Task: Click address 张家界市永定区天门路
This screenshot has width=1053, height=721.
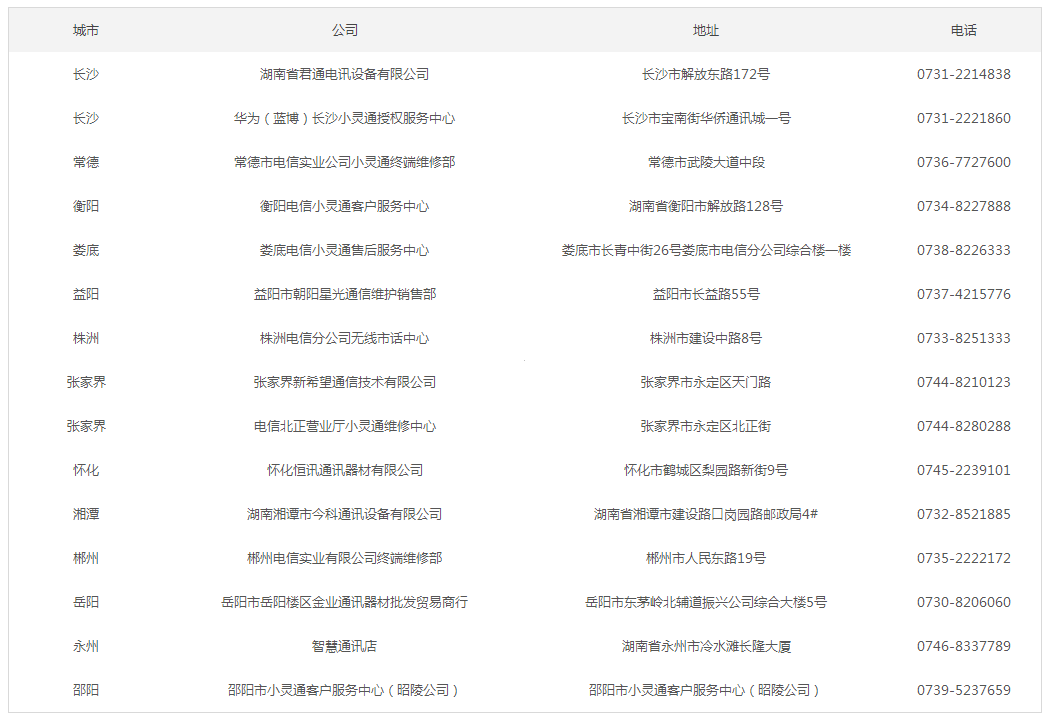Action: point(706,382)
